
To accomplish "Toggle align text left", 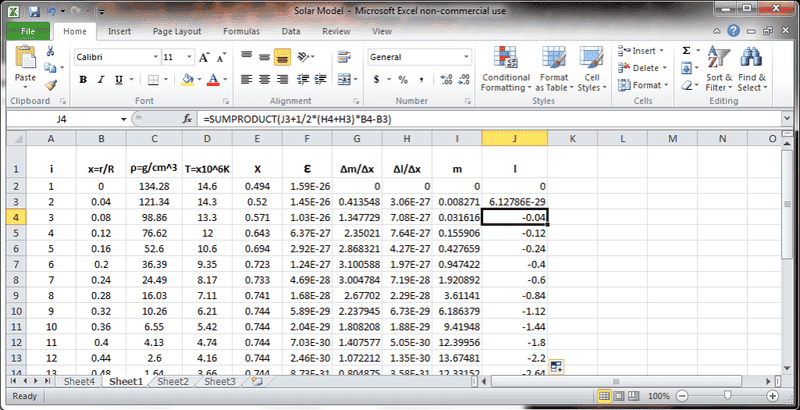I will 247,80.
